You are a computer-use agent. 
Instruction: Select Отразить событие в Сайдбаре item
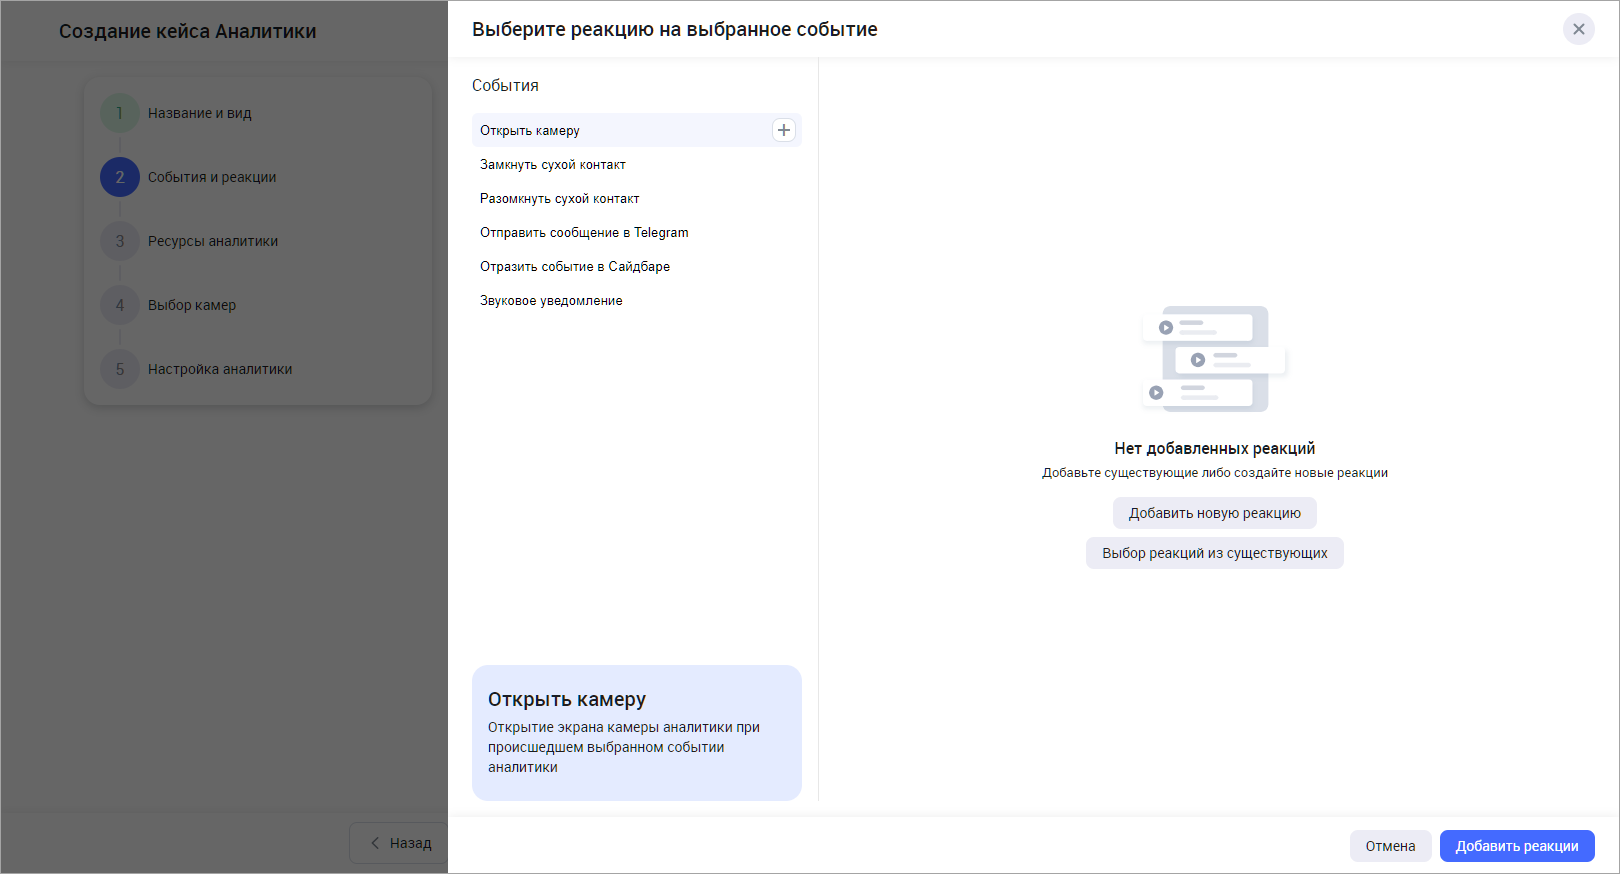tap(575, 267)
